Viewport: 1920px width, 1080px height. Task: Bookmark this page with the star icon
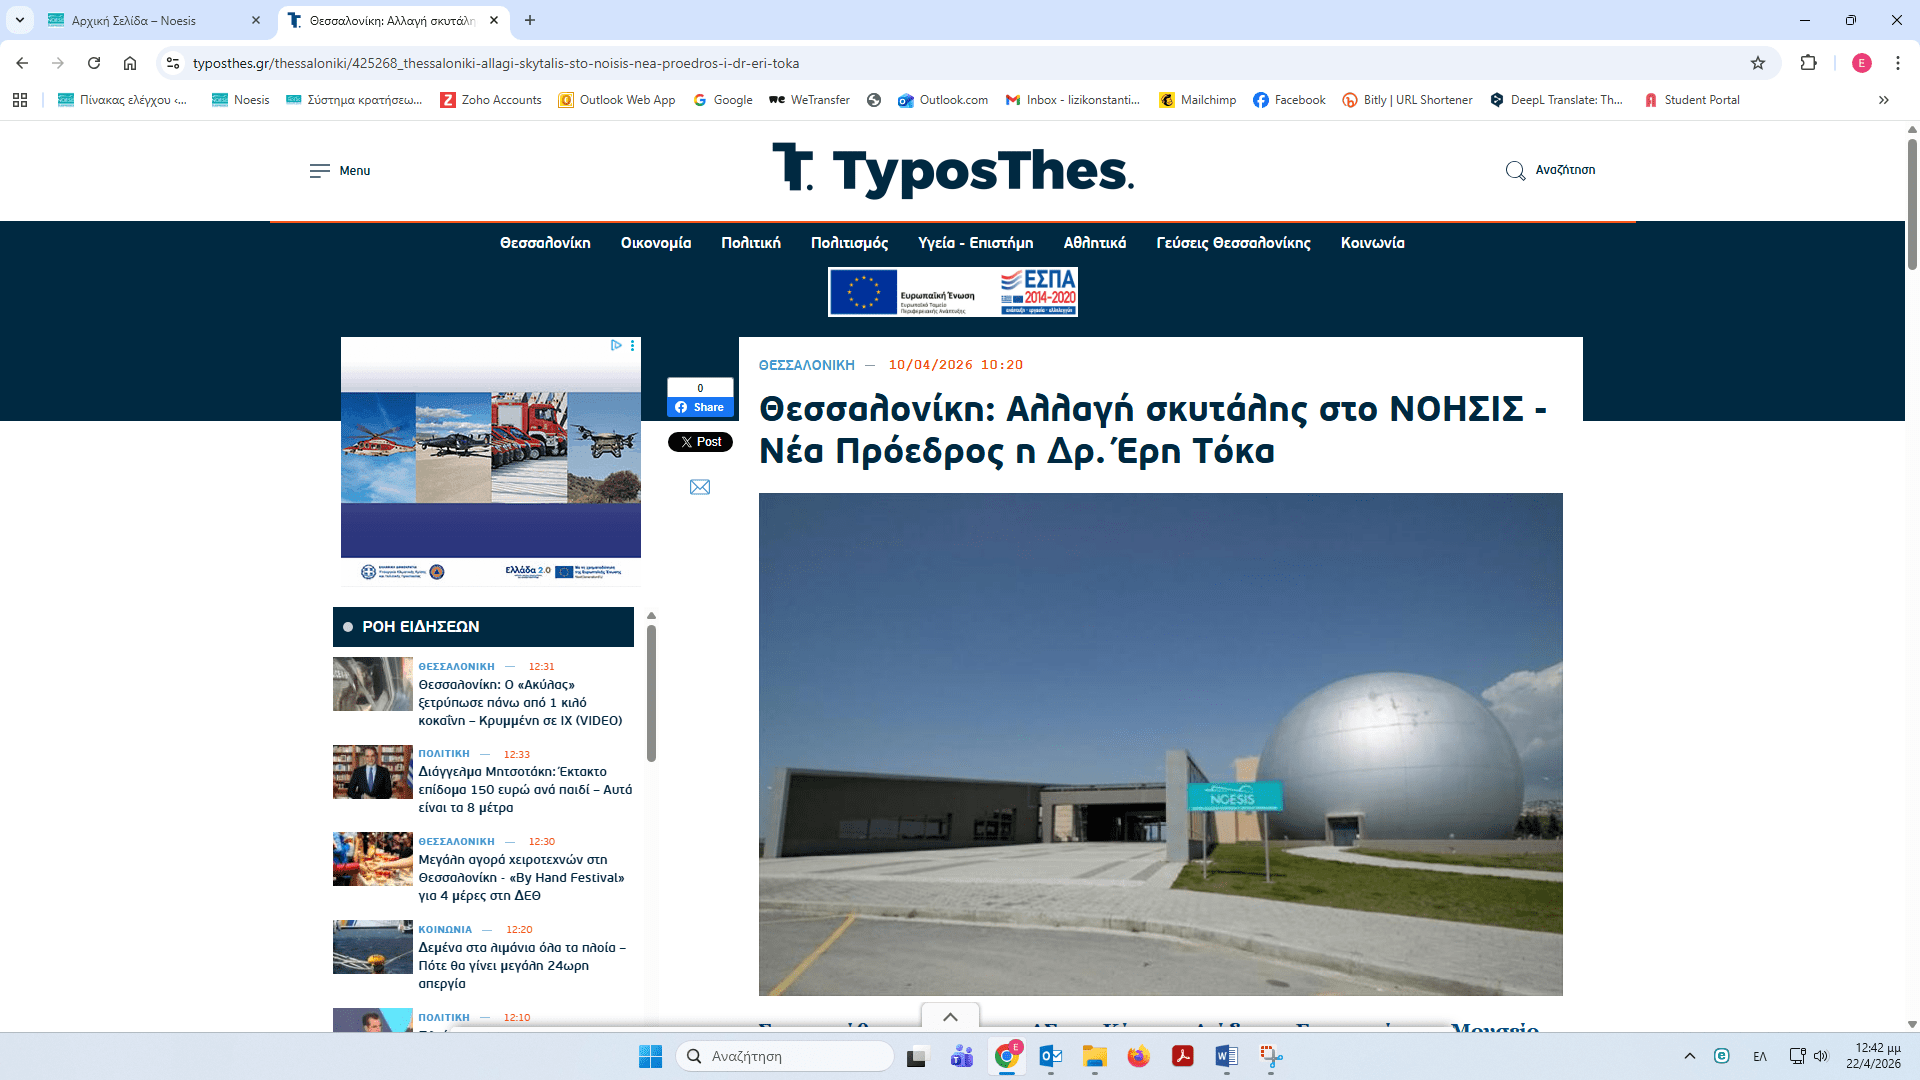coord(1758,63)
